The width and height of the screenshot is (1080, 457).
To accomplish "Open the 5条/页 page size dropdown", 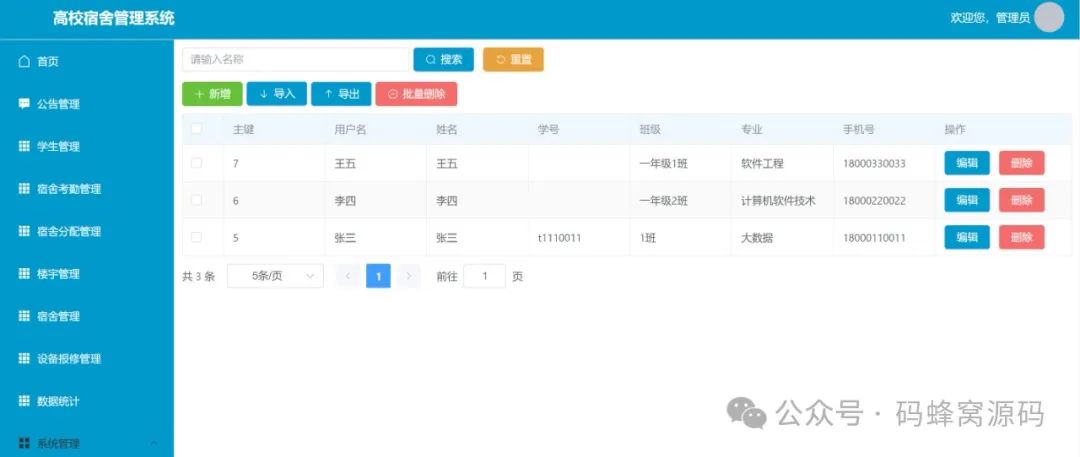I will click(275, 276).
